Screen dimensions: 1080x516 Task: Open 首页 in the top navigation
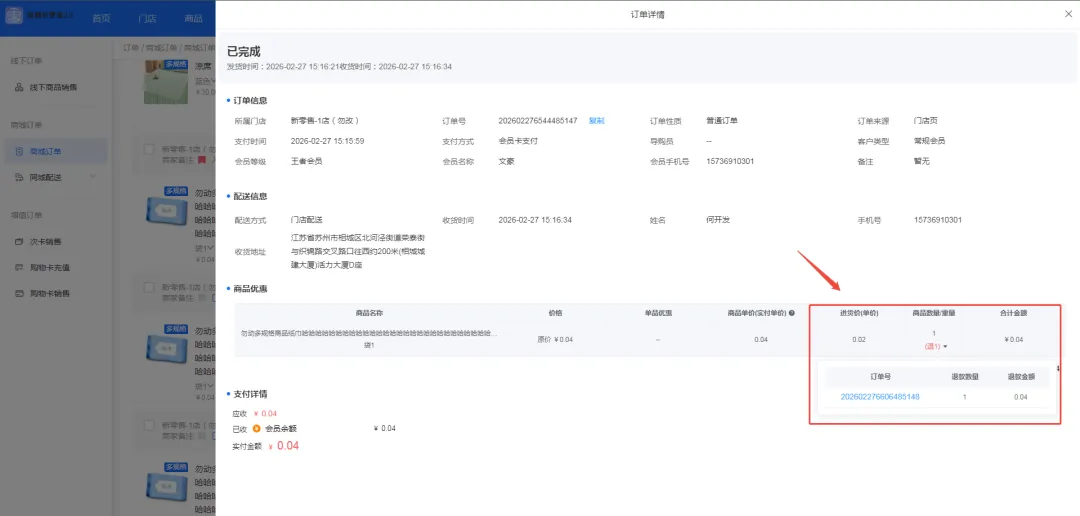coord(101,19)
